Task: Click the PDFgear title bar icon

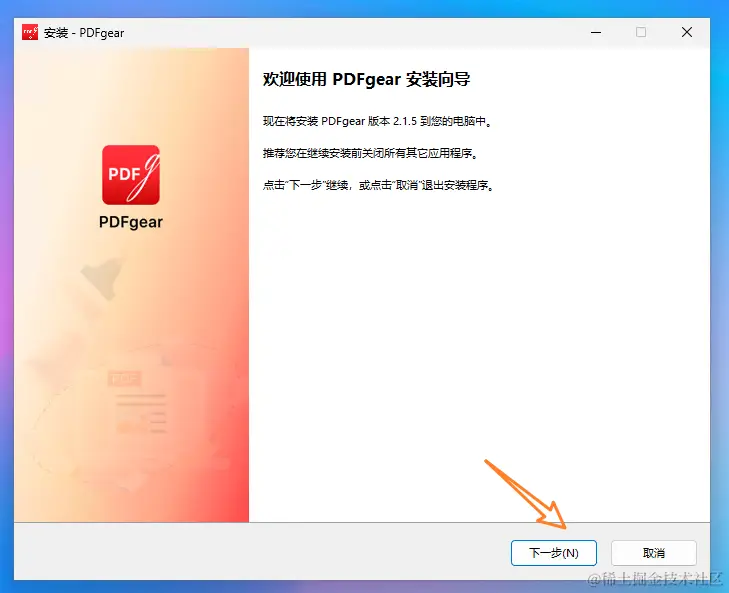Action: 30,33
